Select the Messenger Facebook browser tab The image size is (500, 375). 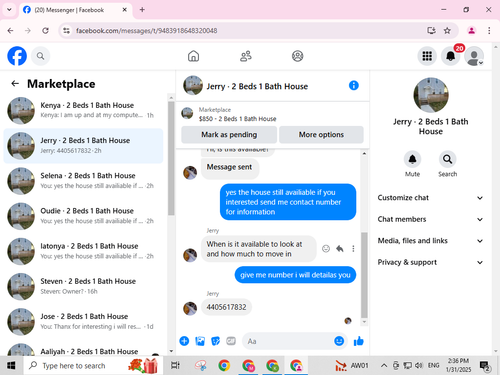click(x=75, y=10)
